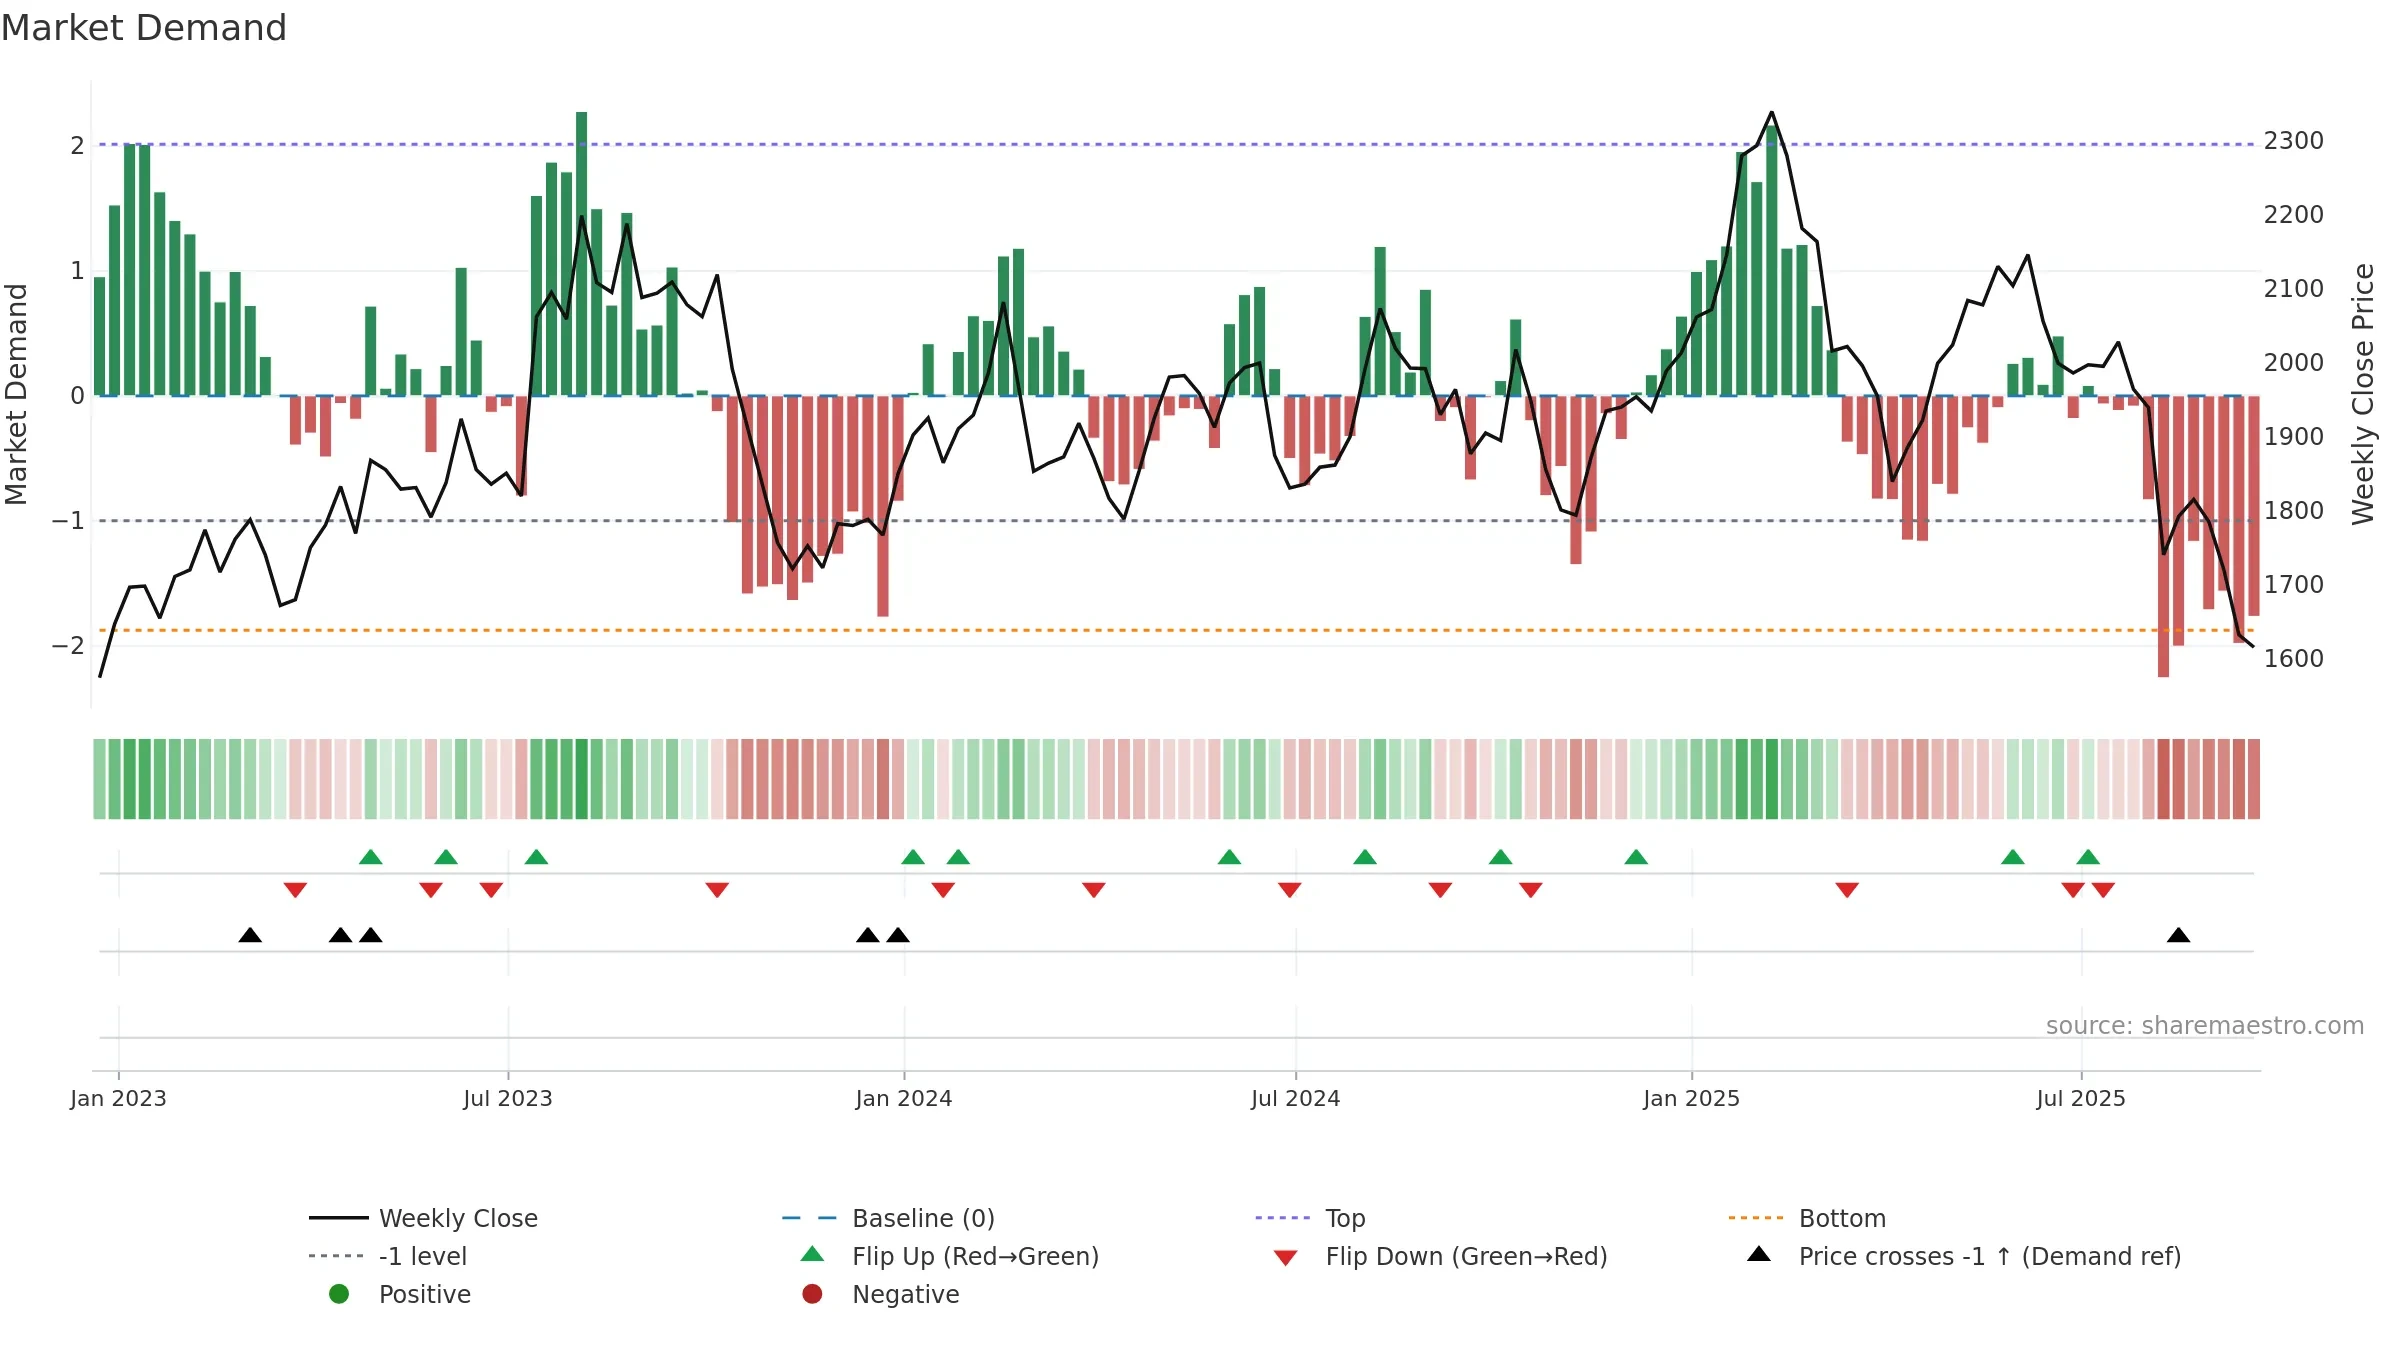Click the Jul 2025 axis label
The image size is (2400, 1350).
[2081, 1098]
